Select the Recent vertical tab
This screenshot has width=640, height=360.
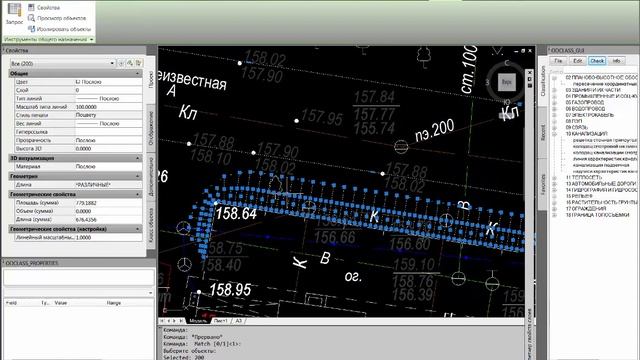[543, 133]
